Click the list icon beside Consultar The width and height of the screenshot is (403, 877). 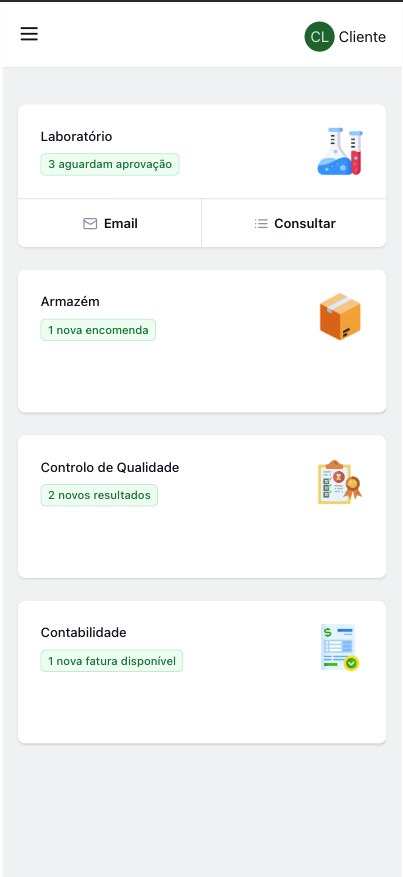(x=261, y=224)
